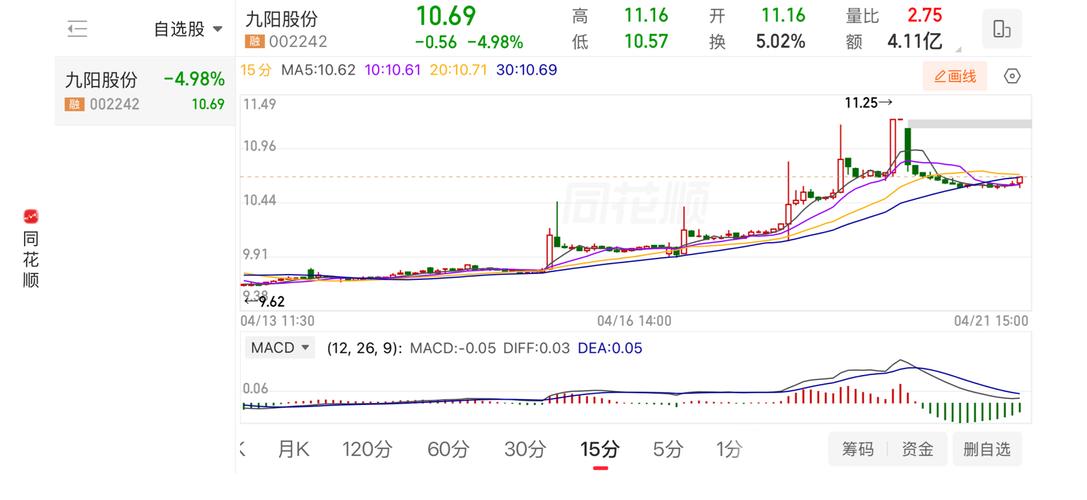The width and height of the screenshot is (1087, 500).
Task: Switch to 1分 period tab
Action: click(x=729, y=449)
